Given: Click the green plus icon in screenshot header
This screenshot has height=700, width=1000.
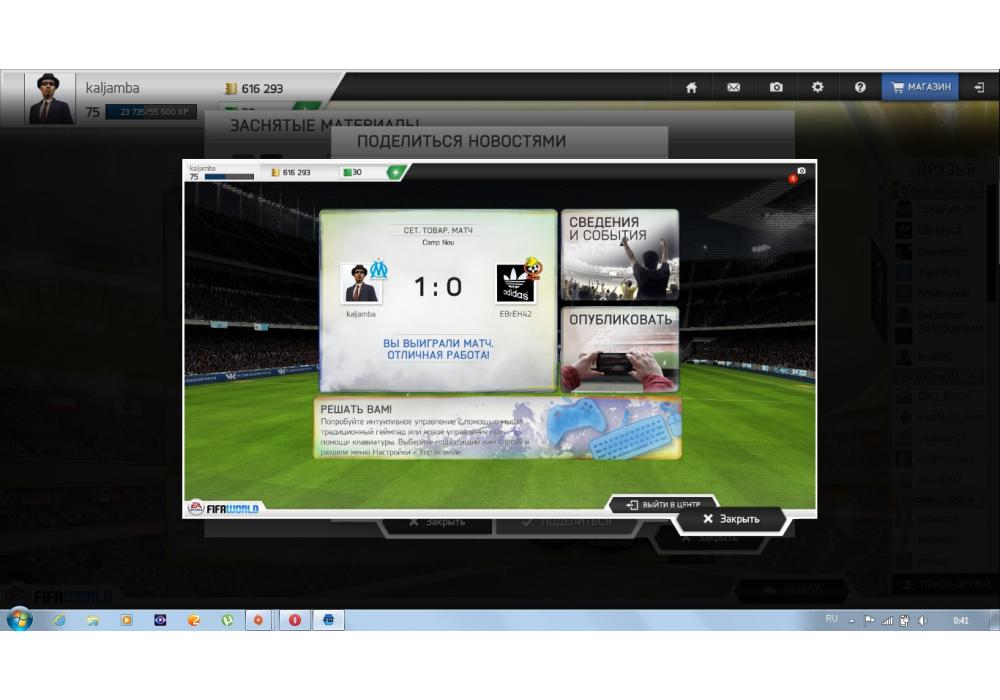Looking at the screenshot, I should coord(395,172).
